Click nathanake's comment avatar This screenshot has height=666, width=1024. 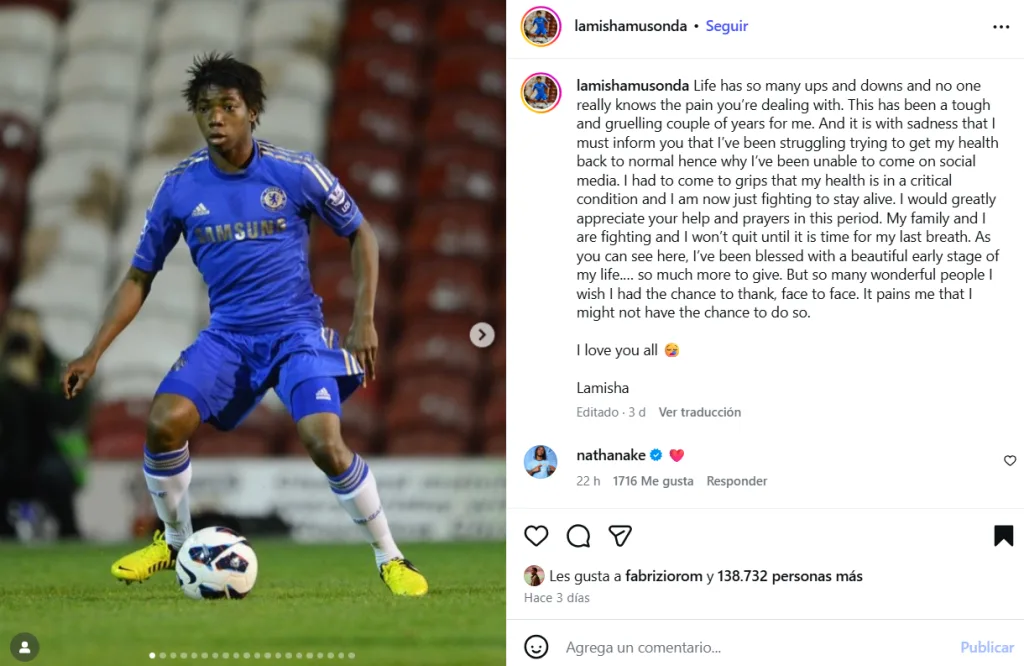click(541, 462)
